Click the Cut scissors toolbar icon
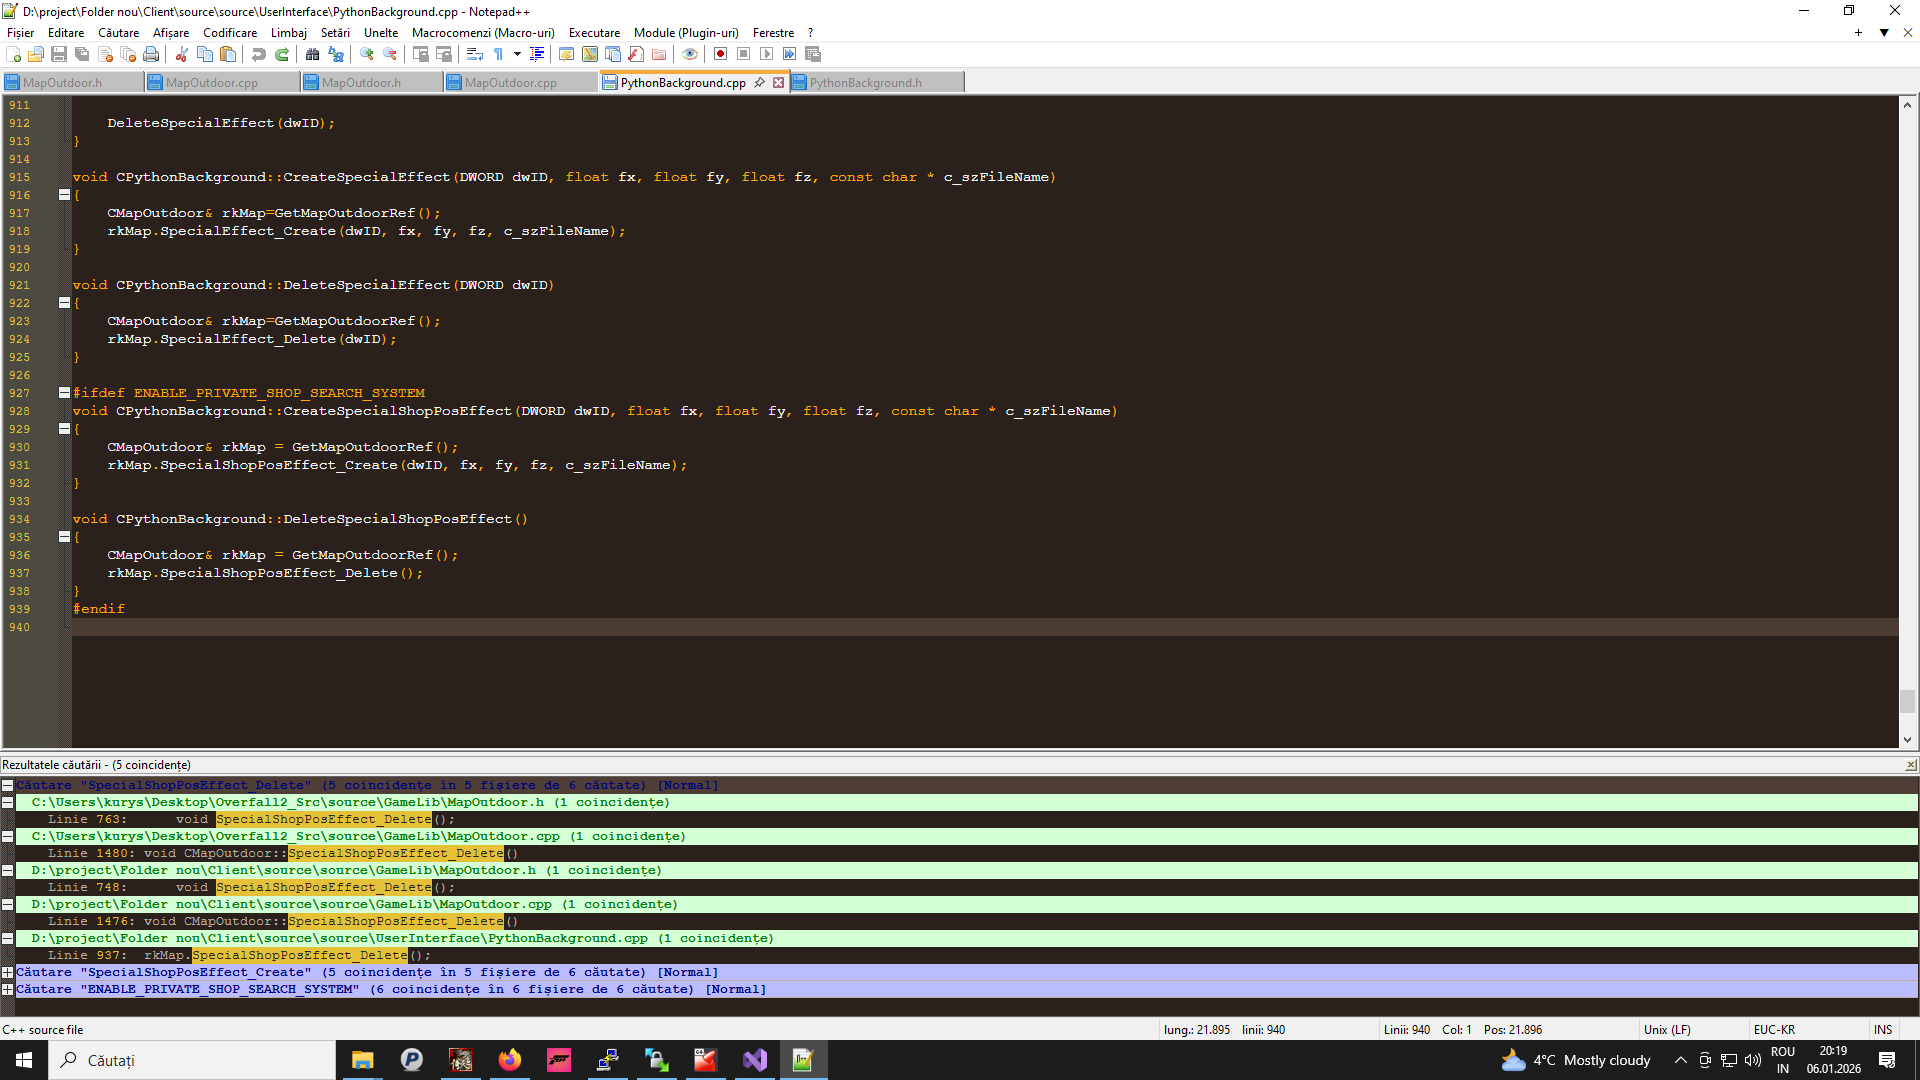Screen dimensions: 1920x1080 click(182, 54)
